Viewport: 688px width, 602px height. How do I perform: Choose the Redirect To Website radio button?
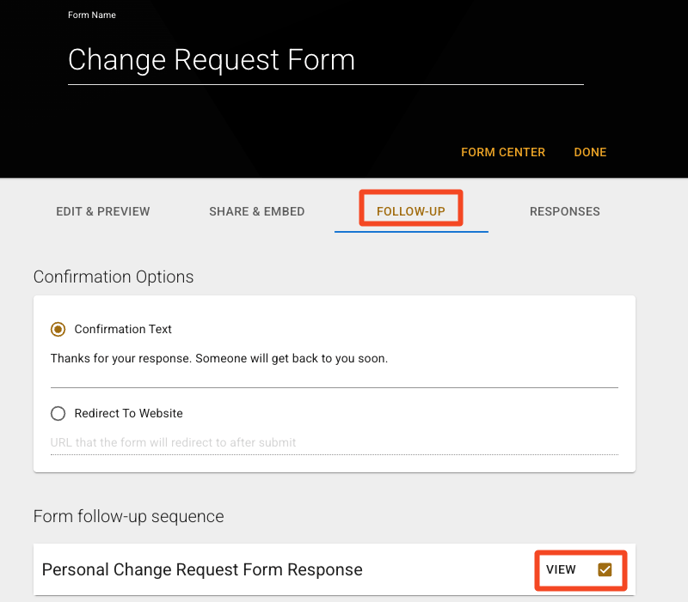[x=58, y=413]
